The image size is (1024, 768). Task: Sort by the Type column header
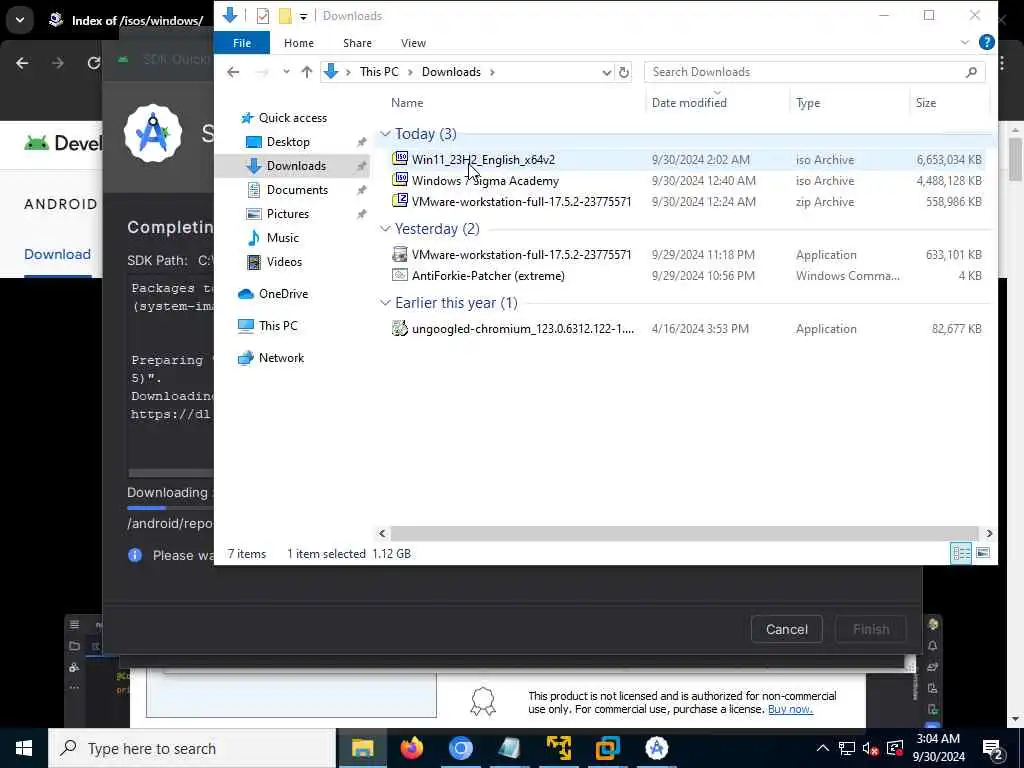click(808, 103)
